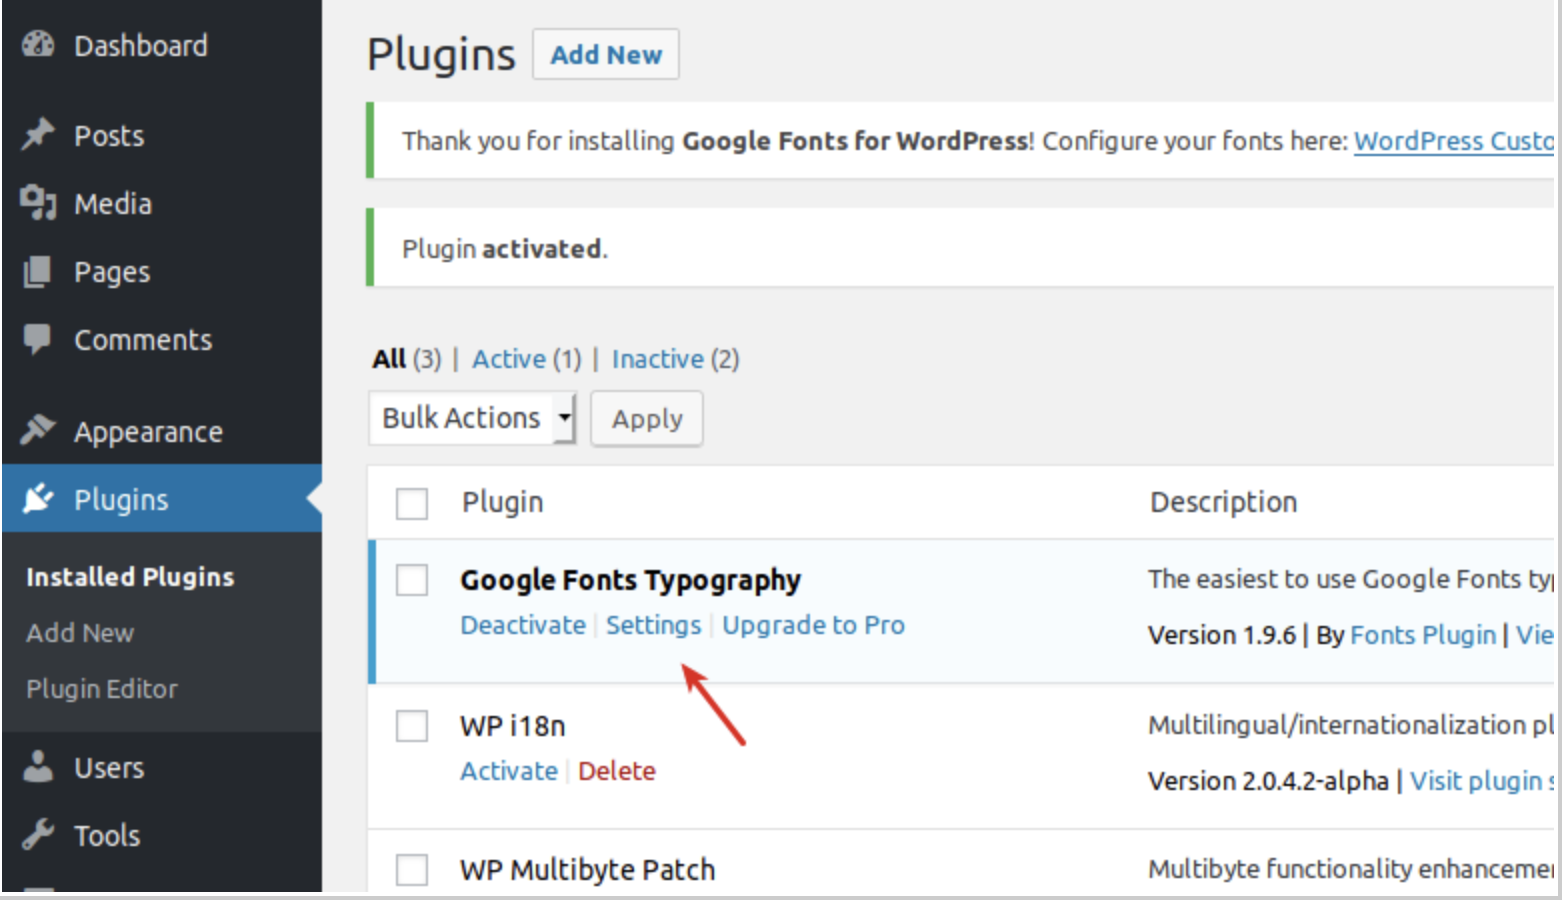Tick the select-all checkbox in the table header
This screenshot has width=1562, height=900.
(412, 503)
